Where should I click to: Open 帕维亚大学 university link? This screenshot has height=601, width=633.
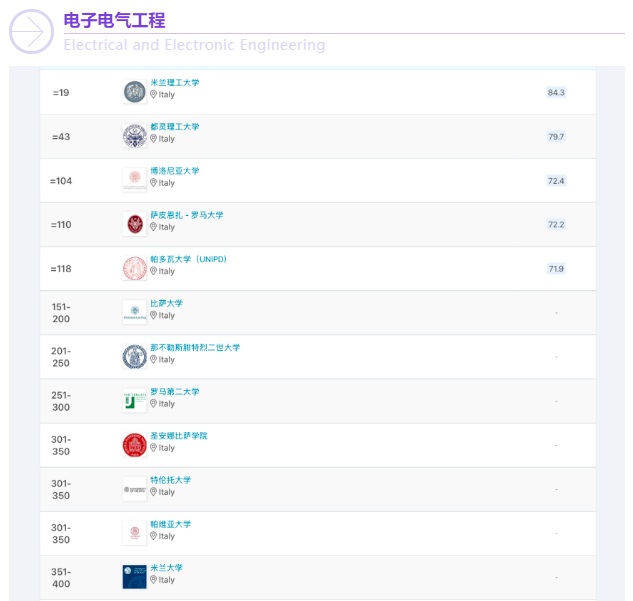[x=170, y=524]
